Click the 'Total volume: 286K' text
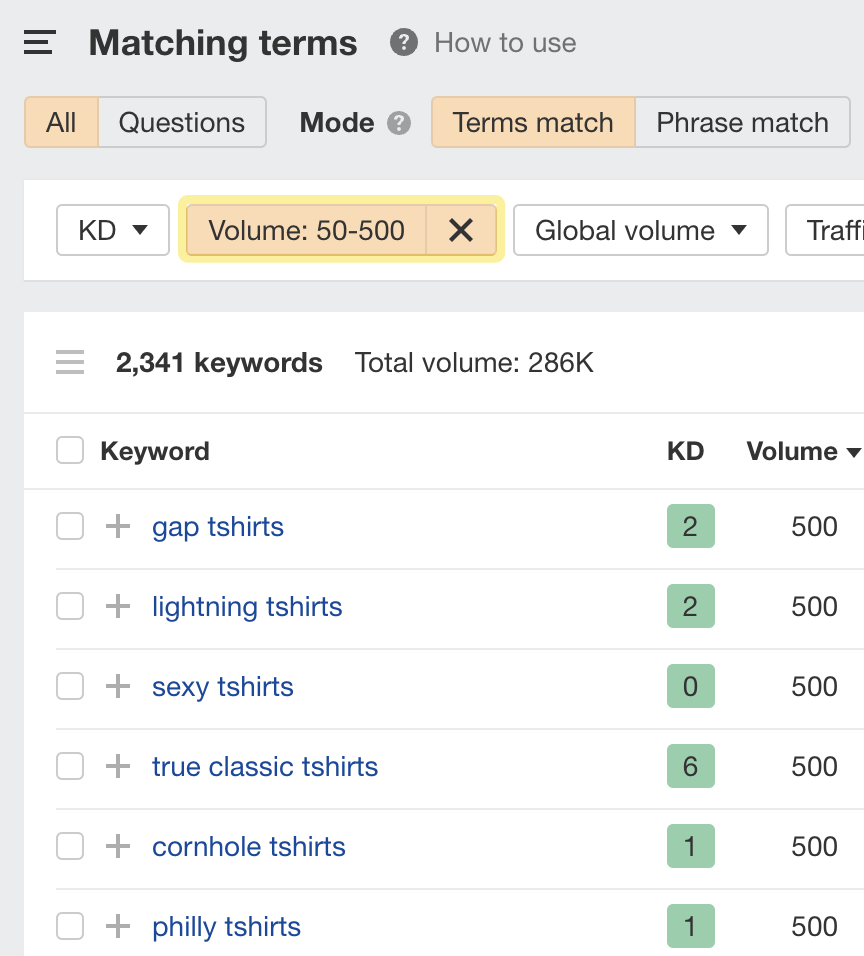 point(475,362)
